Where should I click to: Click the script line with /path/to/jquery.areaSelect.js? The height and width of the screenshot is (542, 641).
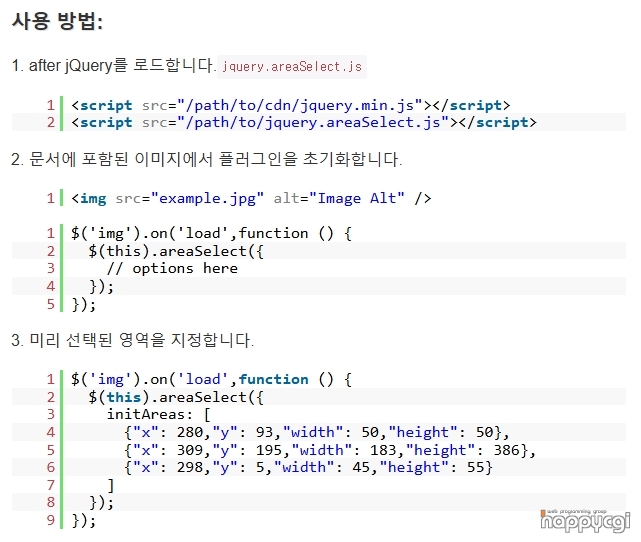304,123
